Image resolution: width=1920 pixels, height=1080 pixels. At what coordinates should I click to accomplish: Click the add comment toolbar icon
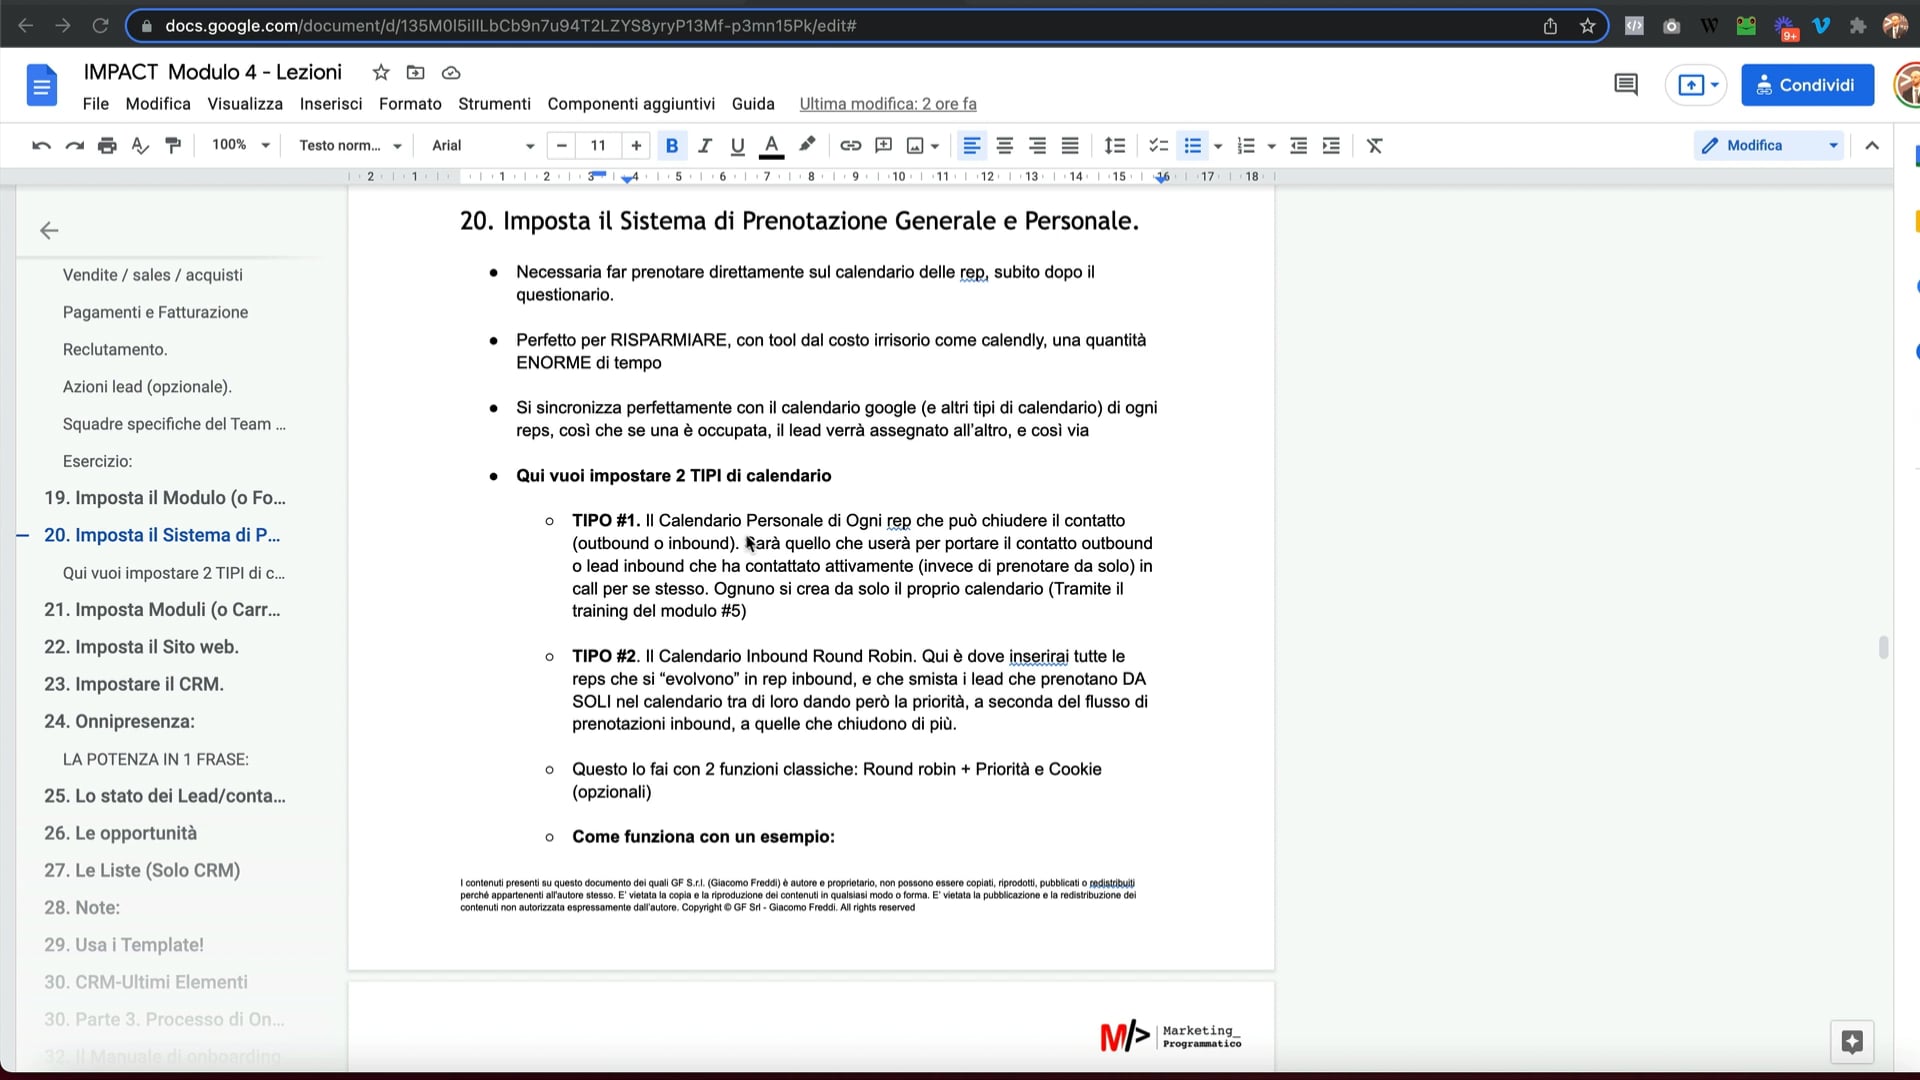[883, 146]
